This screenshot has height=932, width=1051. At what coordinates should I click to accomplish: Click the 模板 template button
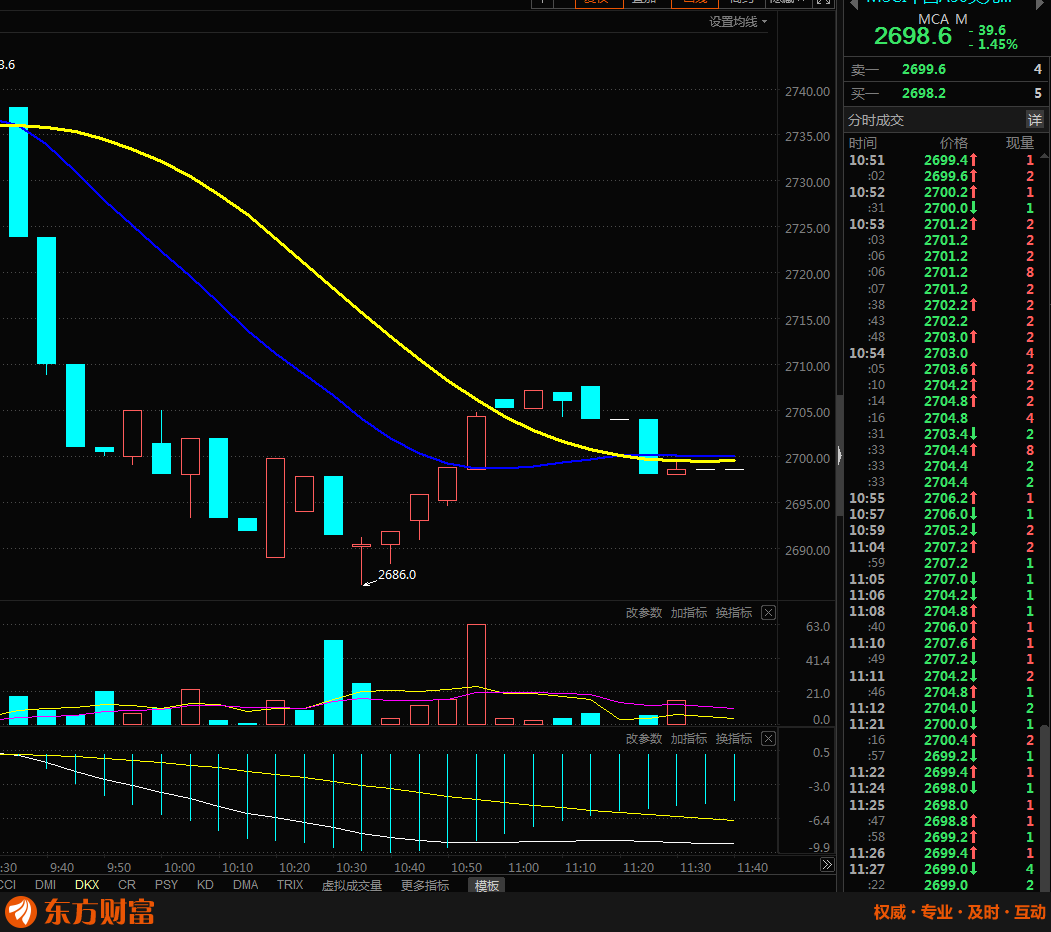tap(487, 886)
